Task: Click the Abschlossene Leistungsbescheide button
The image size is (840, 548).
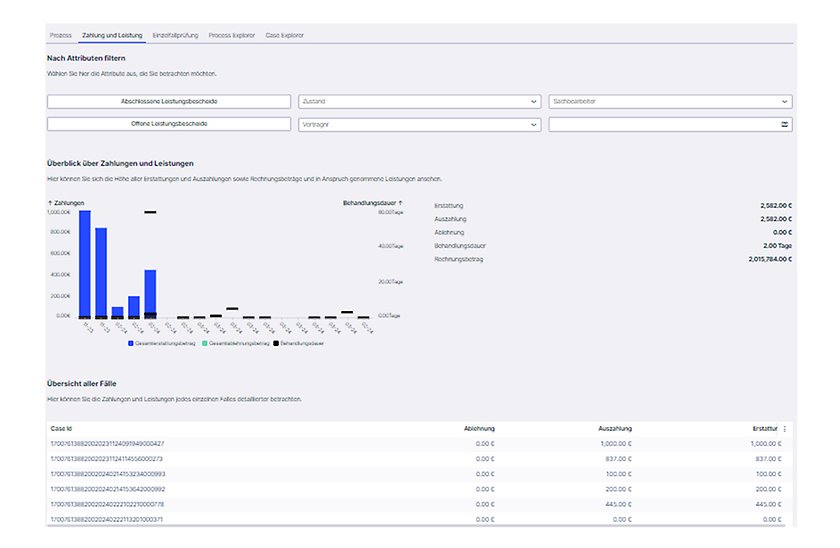Action: click(169, 101)
